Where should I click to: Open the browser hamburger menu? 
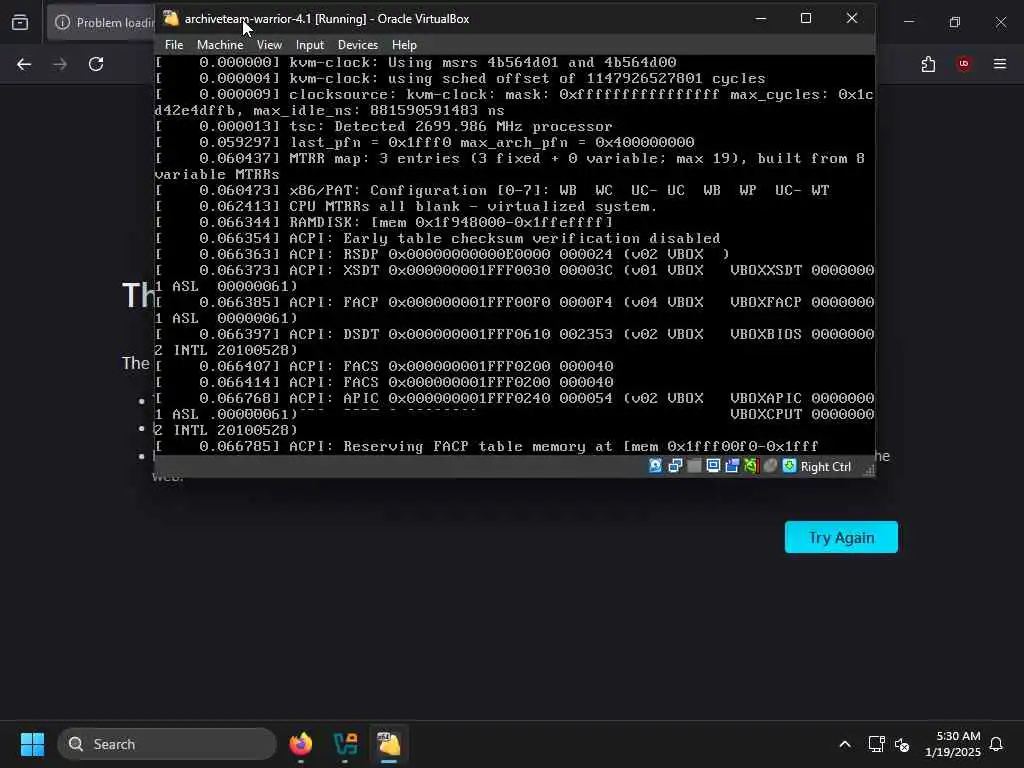(x=1000, y=64)
